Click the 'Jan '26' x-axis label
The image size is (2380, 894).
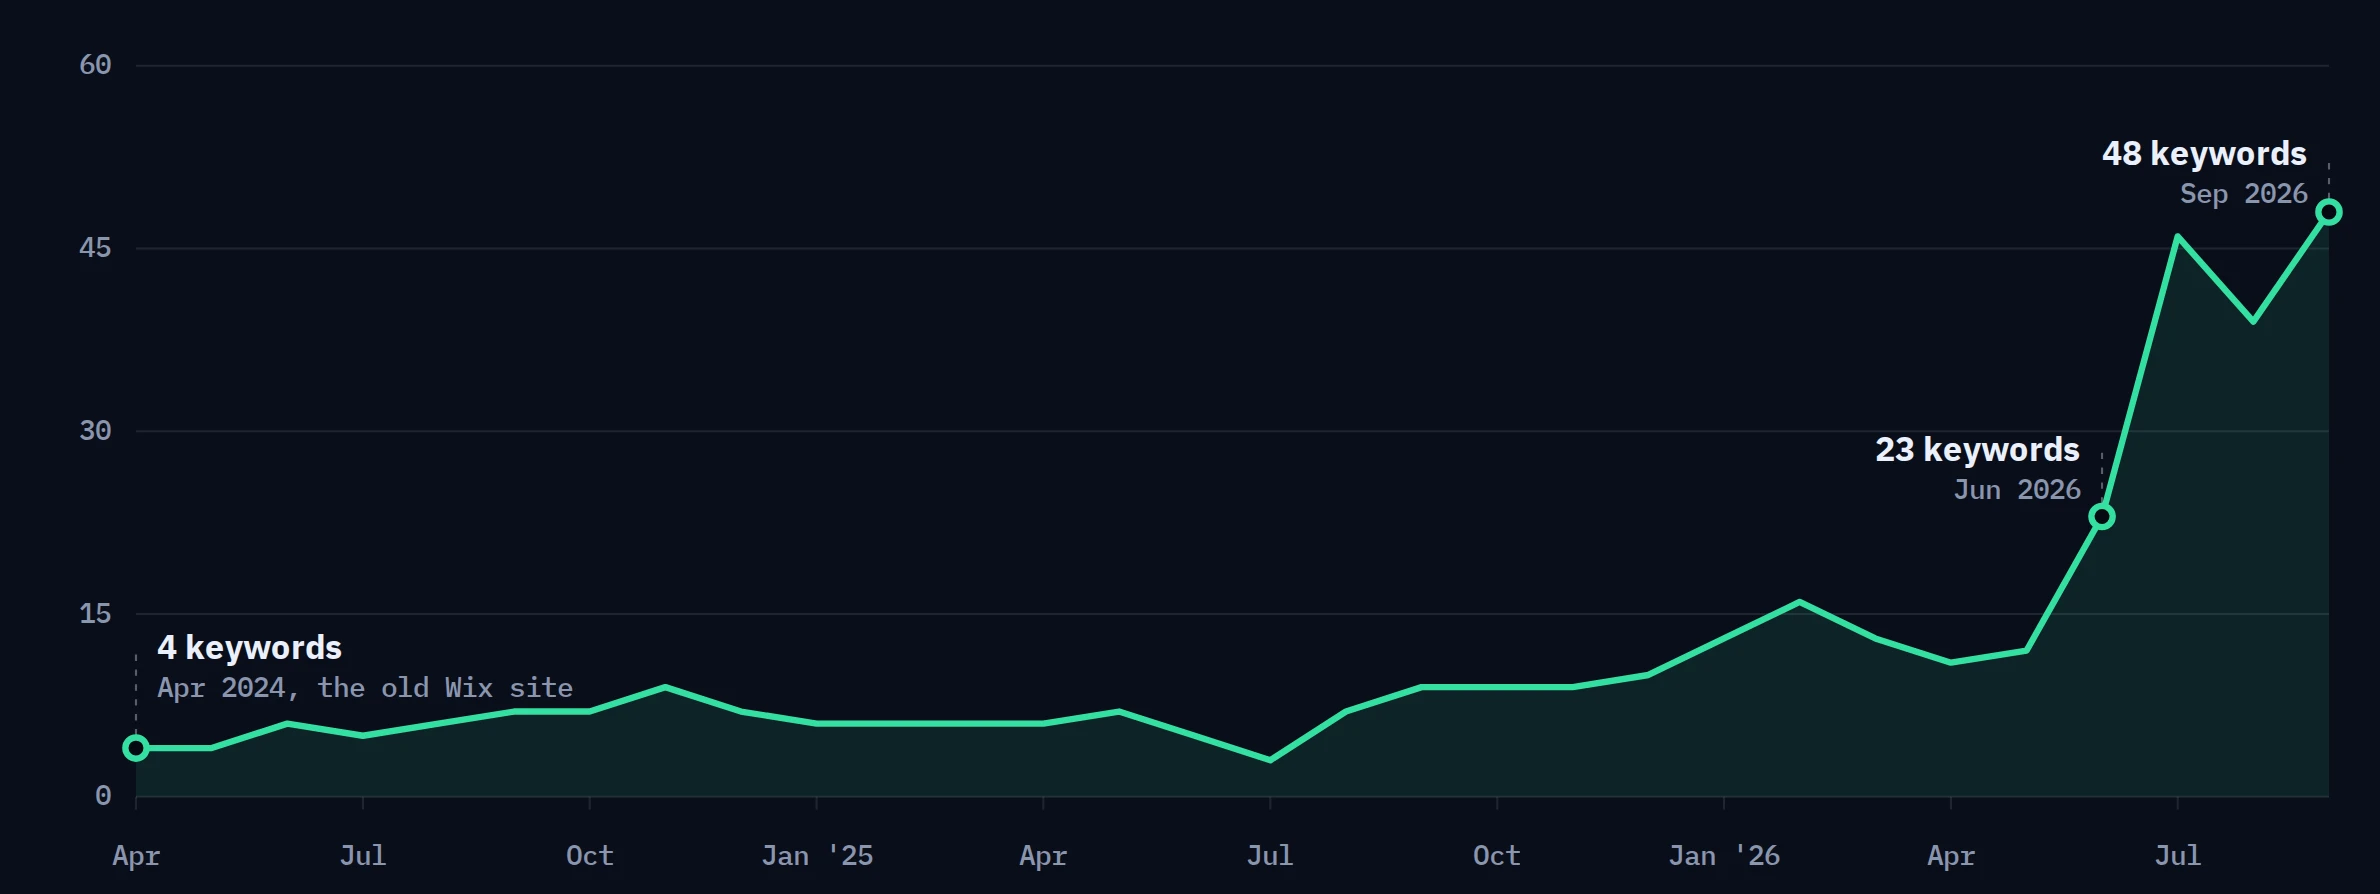click(1724, 856)
